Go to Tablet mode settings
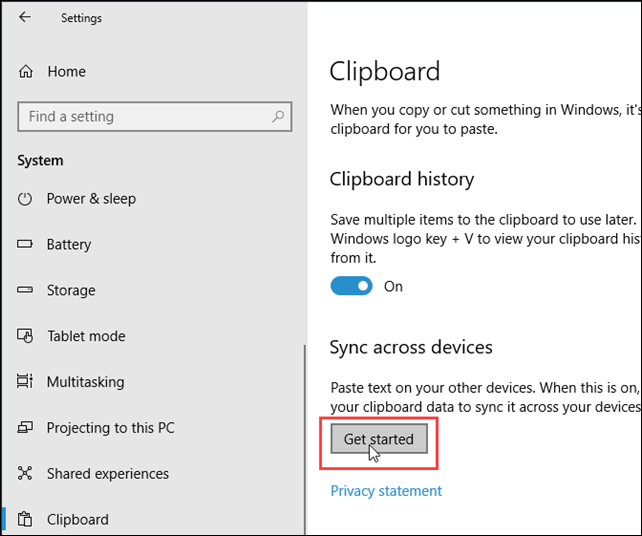The width and height of the screenshot is (642, 536). pyautogui.click(x=86, y=336)
